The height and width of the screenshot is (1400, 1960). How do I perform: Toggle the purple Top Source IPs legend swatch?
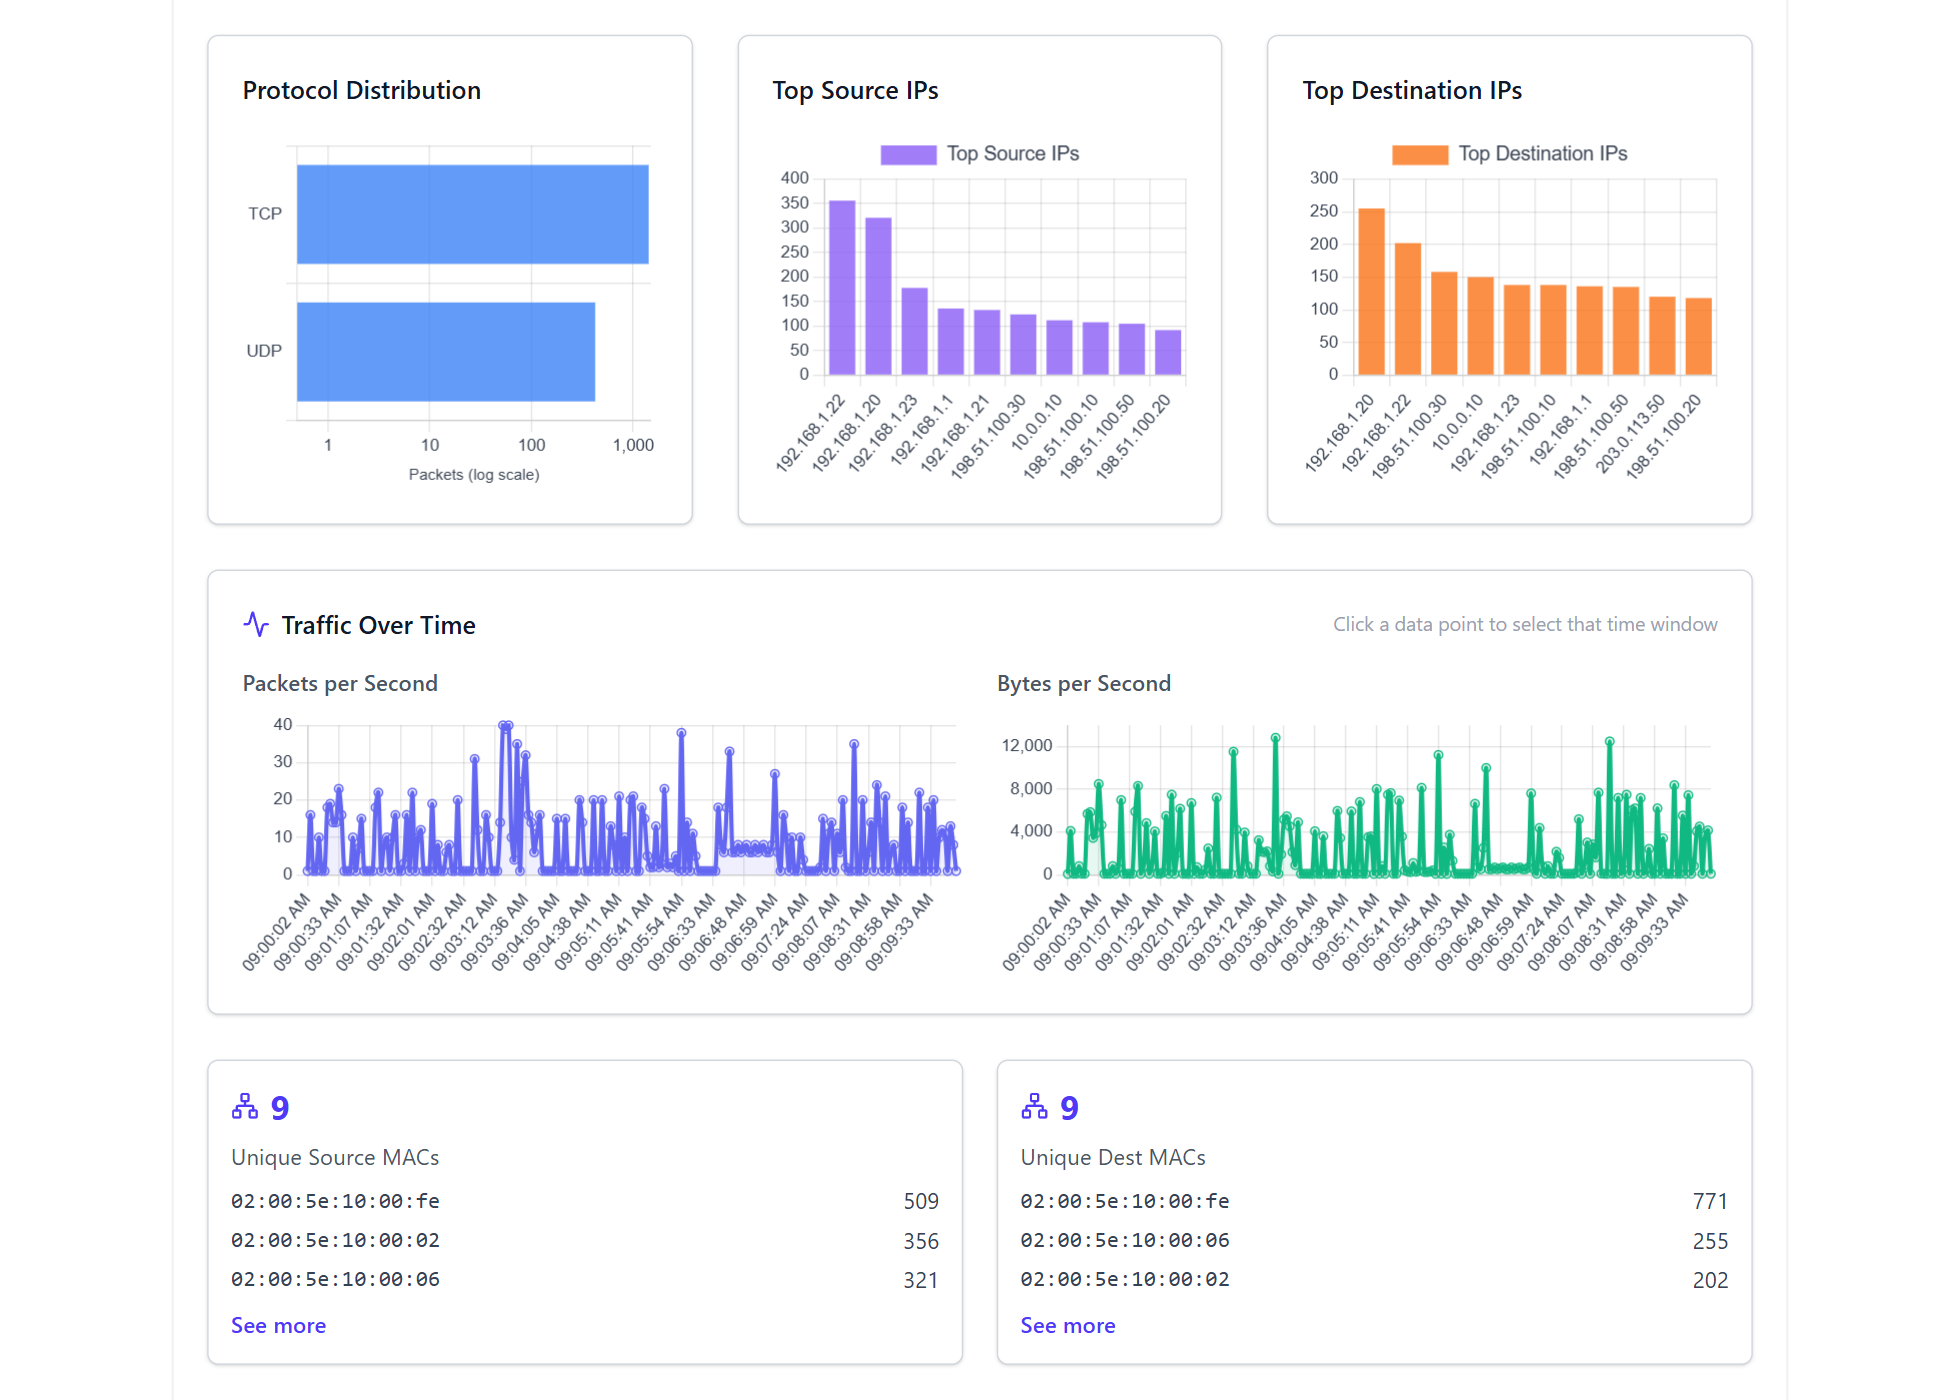(908, 154)
